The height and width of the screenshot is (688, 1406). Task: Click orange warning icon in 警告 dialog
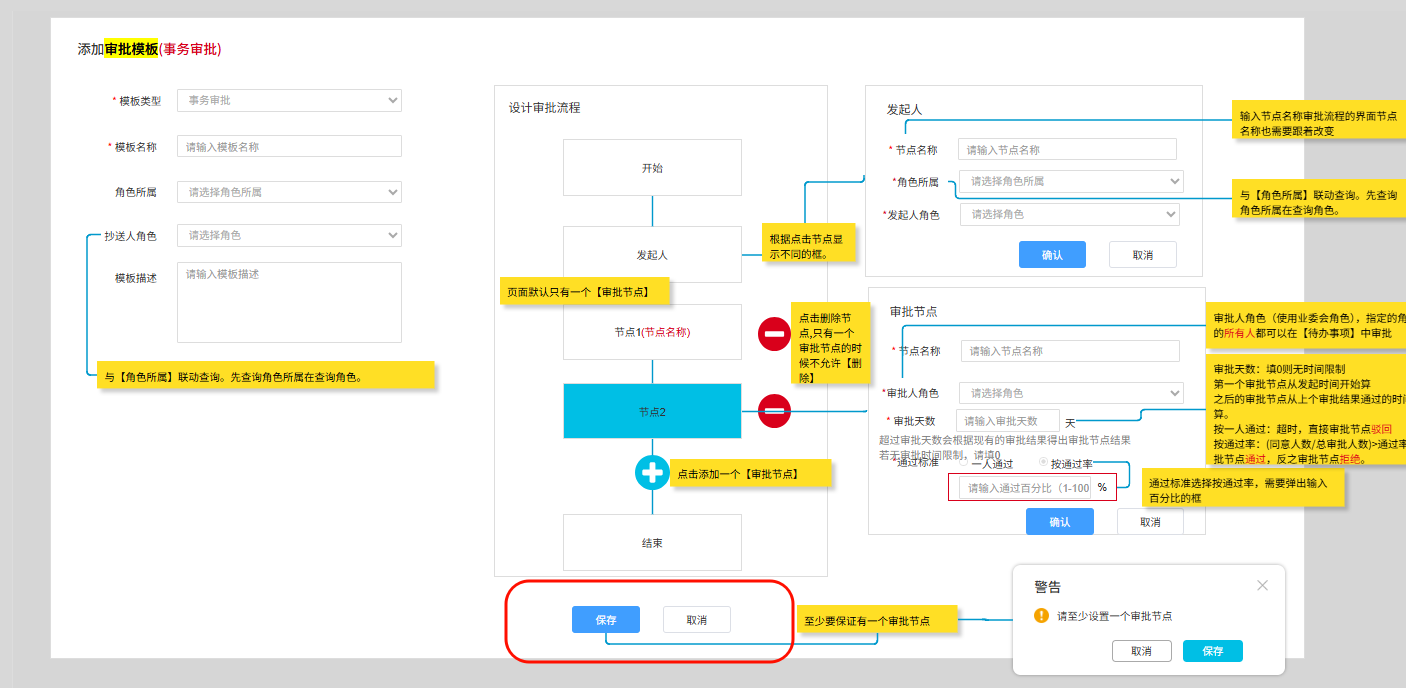pyautogui.click(x=1041, y=615)
